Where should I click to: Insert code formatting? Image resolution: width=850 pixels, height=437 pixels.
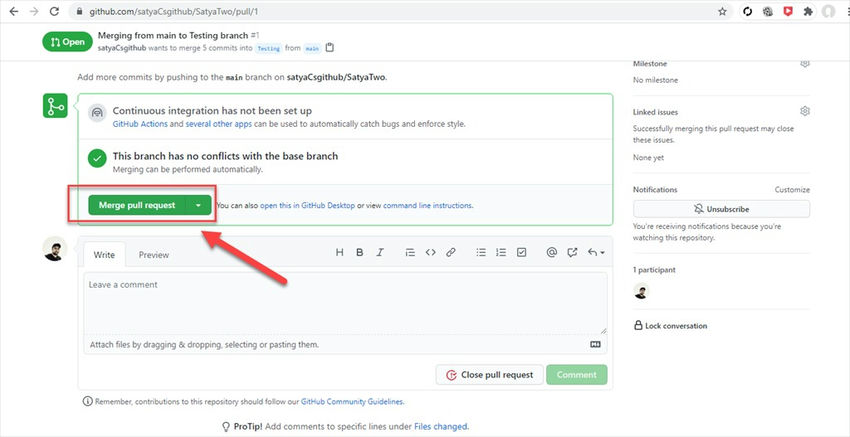point(430,252)
